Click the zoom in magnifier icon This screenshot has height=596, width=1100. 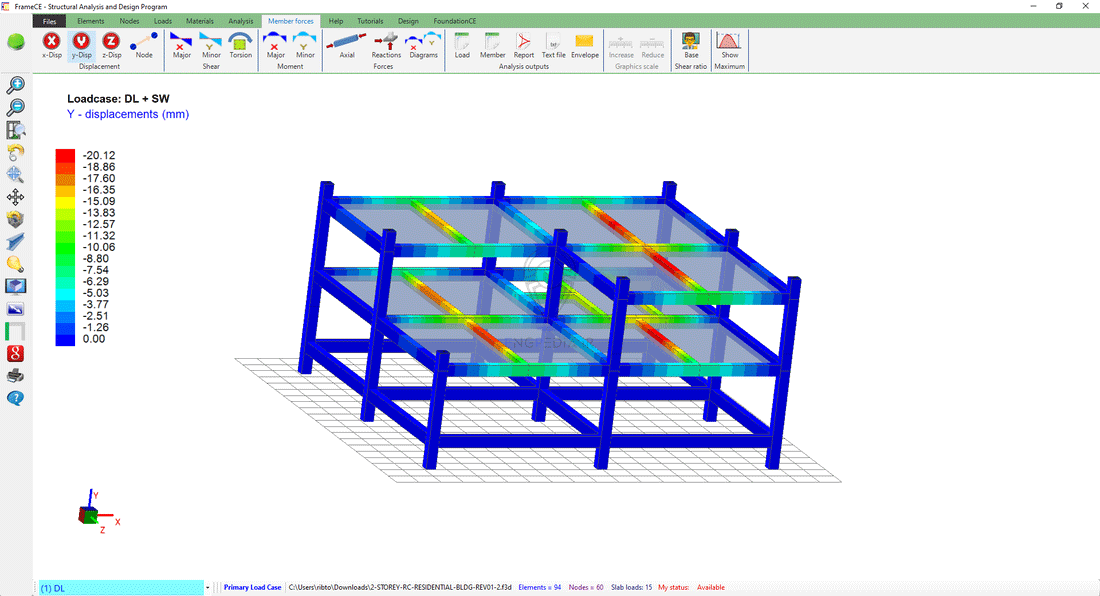[16, 86]
